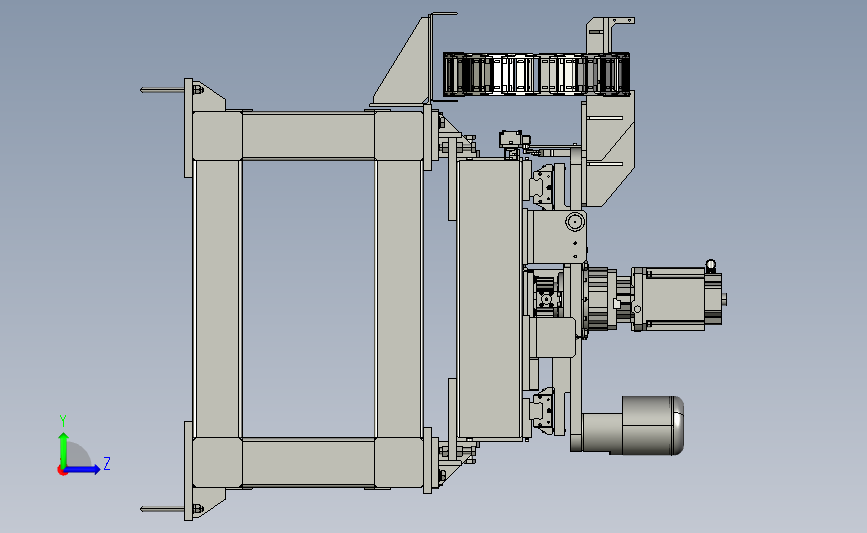
Task: Select the planetary gearbox next to the servo motor
Action: coord(602,299)
